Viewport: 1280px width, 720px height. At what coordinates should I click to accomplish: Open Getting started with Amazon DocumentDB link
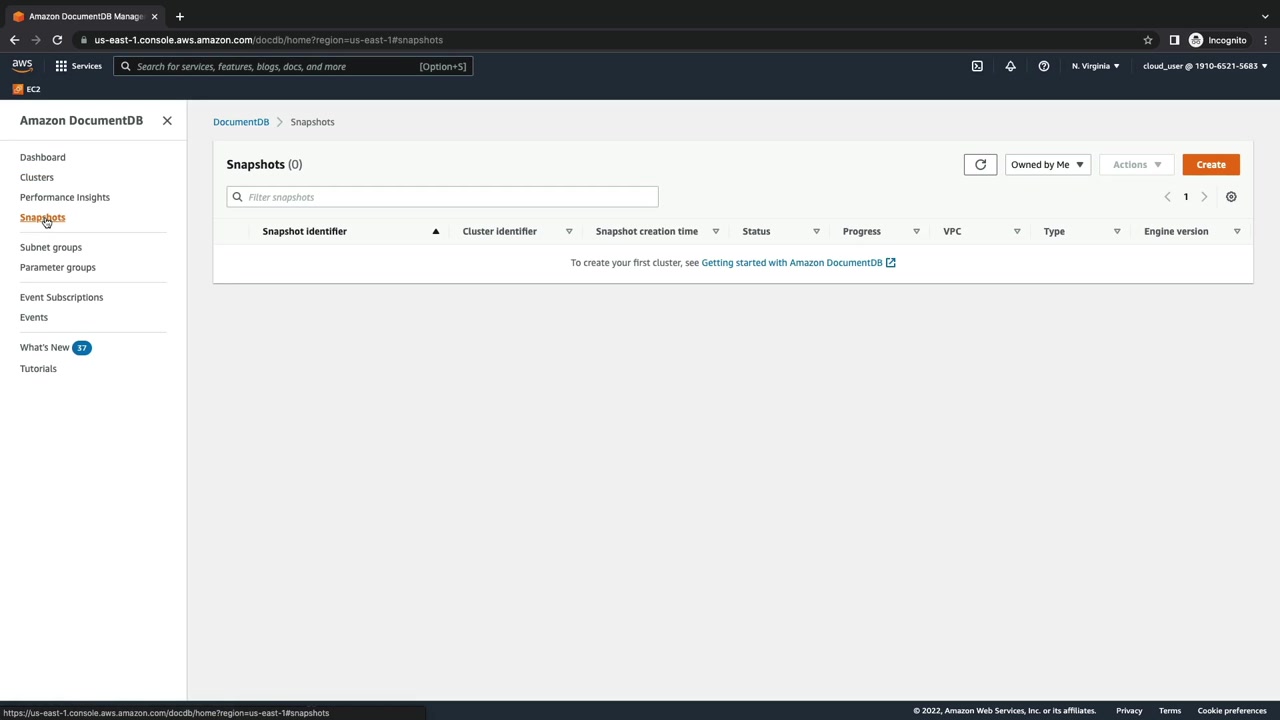pyautogui.click(x=798, y=263)
